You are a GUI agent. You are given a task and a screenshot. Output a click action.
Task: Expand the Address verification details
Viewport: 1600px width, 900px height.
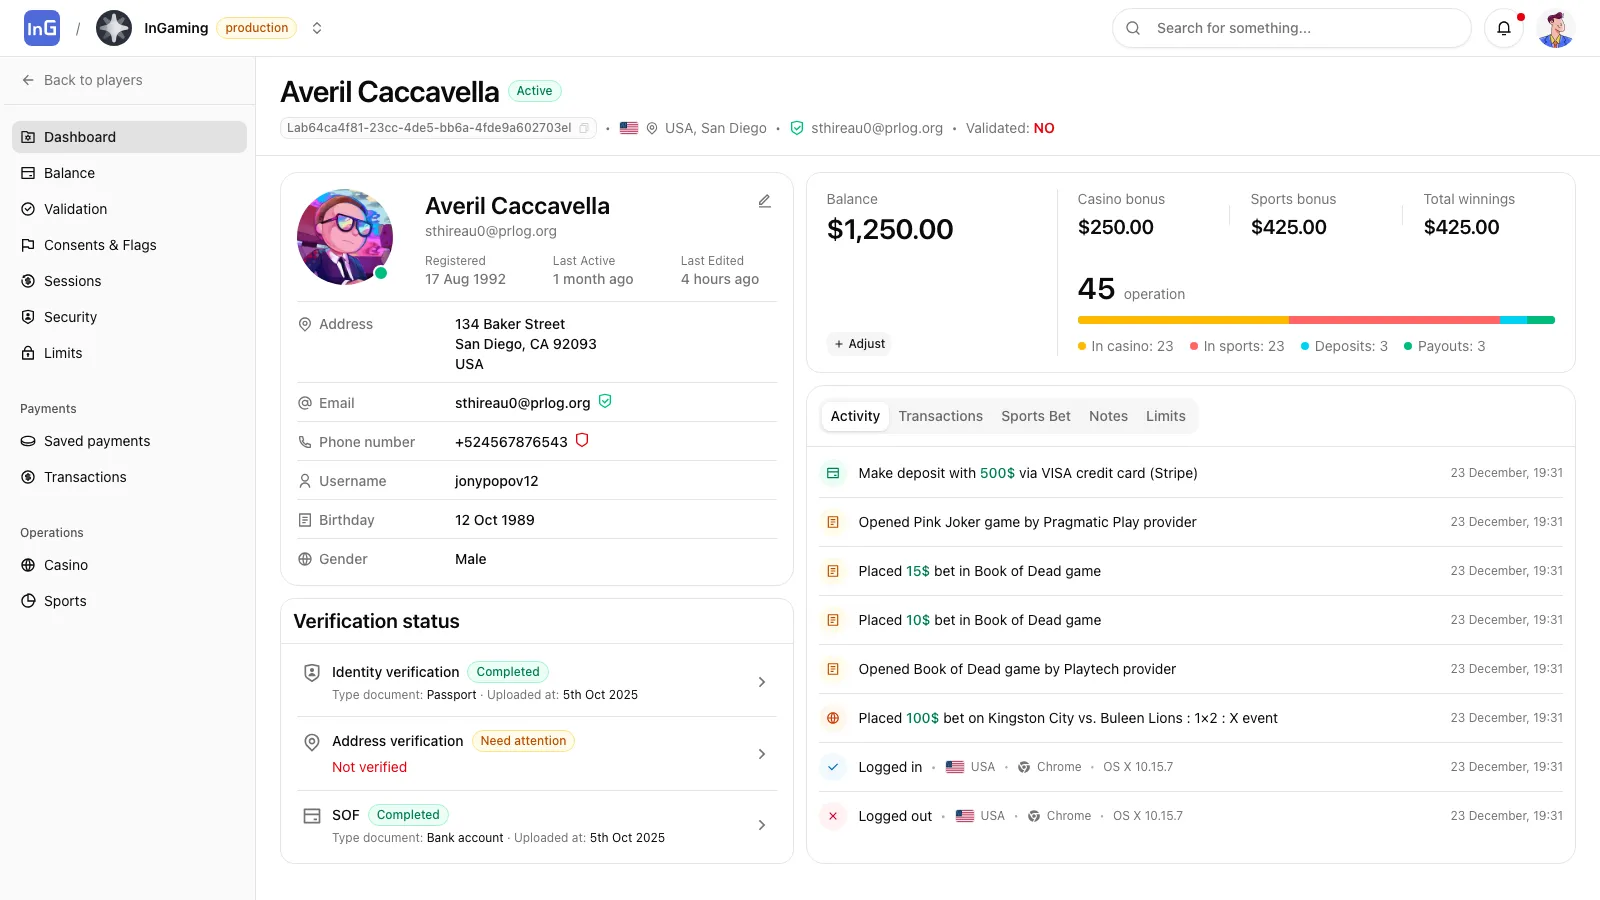click(x=761, y=754)
